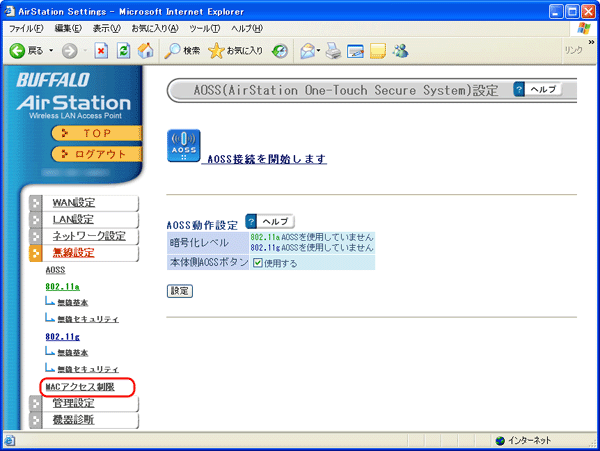Click the リンク links bar label
This screenshot has height=451, width=600.
click(x=573, y=50)
